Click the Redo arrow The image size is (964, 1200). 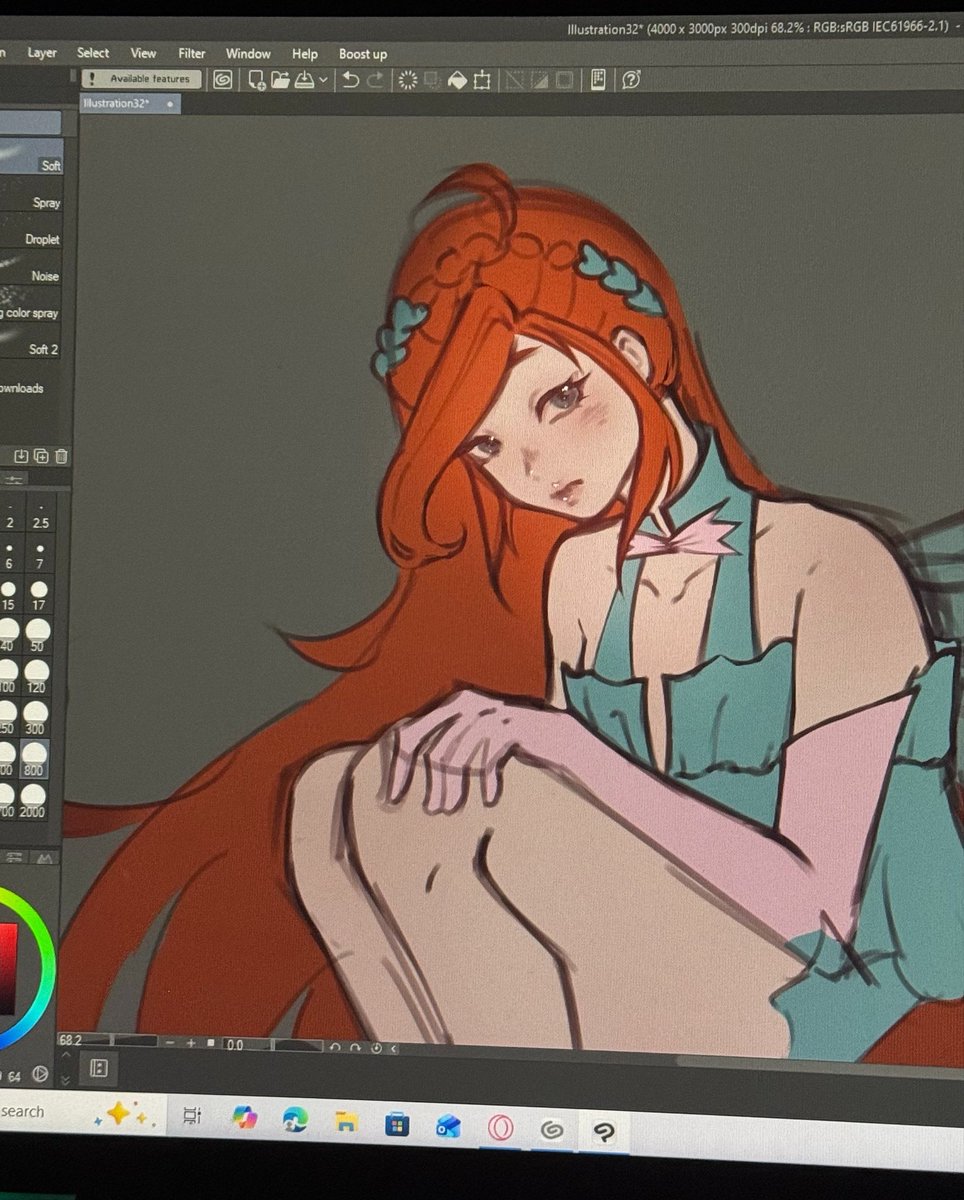[x=375, y=80]
